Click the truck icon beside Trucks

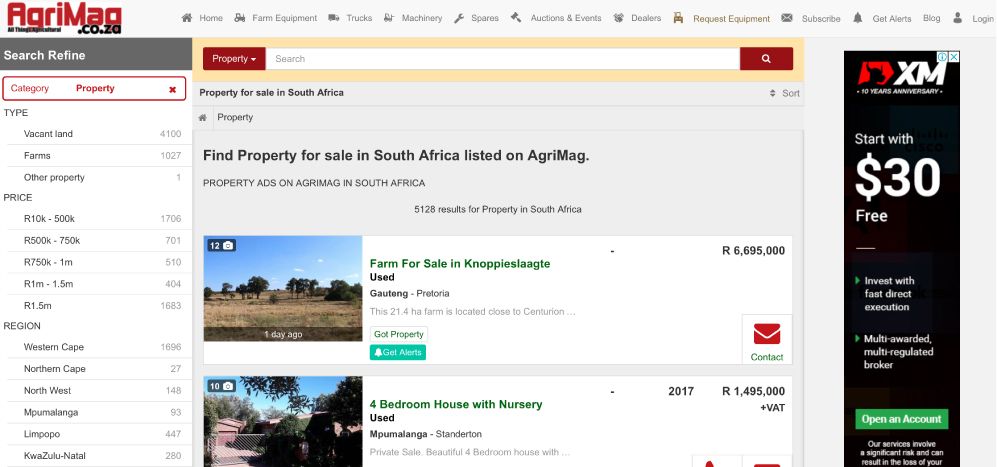pos(334,18)
